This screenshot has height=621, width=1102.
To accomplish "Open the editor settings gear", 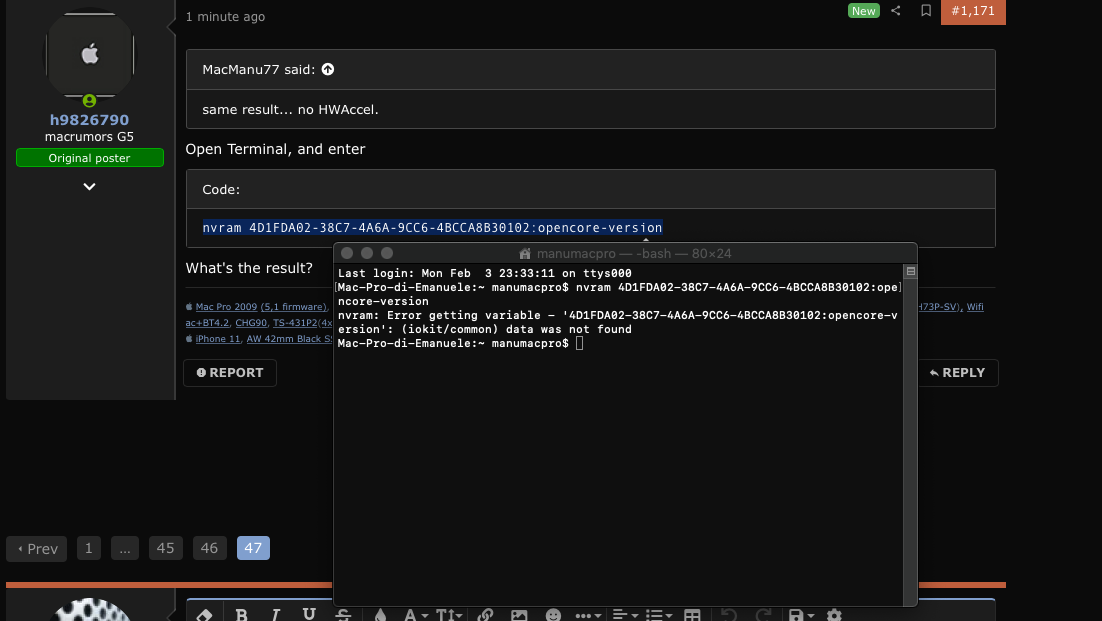I will (x=834, y=615).
